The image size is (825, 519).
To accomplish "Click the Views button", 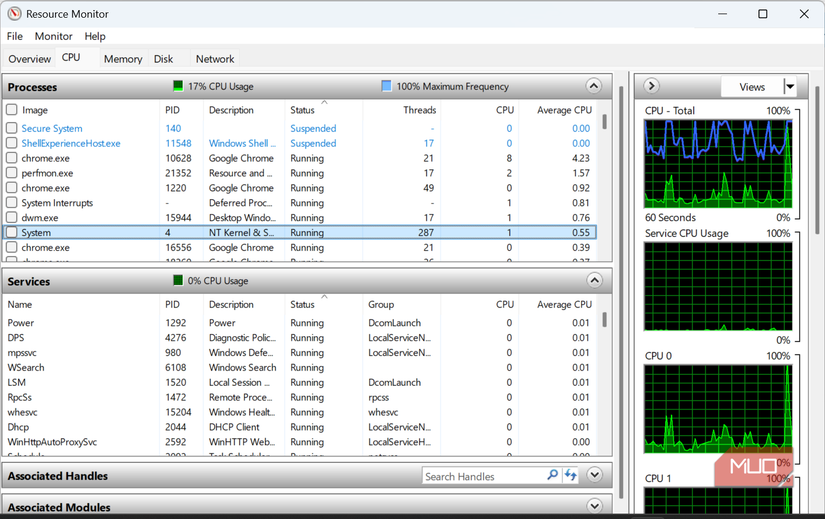I will click(x=752, y=87).
